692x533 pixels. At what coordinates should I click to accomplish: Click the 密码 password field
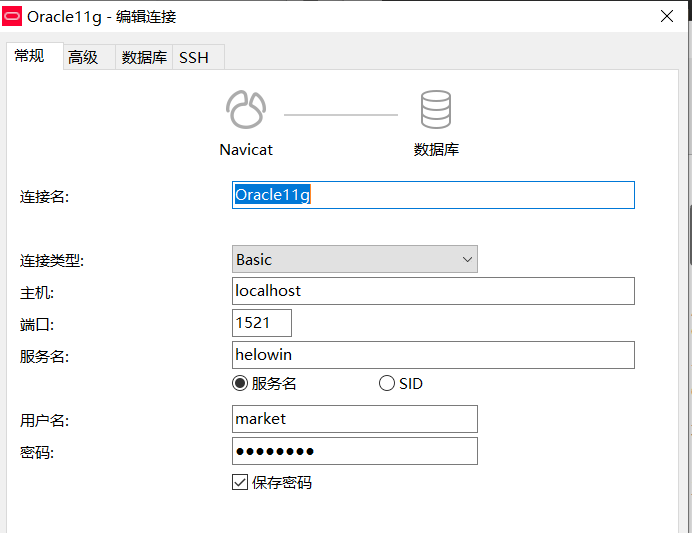pyautogui.click(x=354, y=451)
